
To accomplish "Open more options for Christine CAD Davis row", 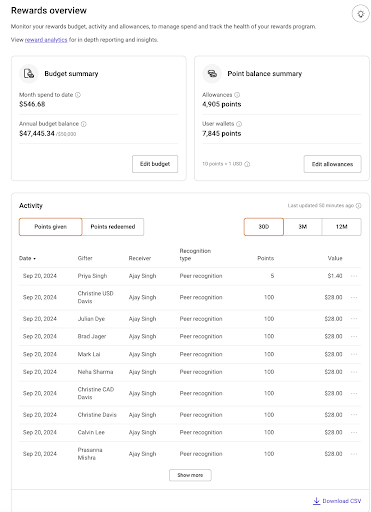I will click(x=354, y=393).
